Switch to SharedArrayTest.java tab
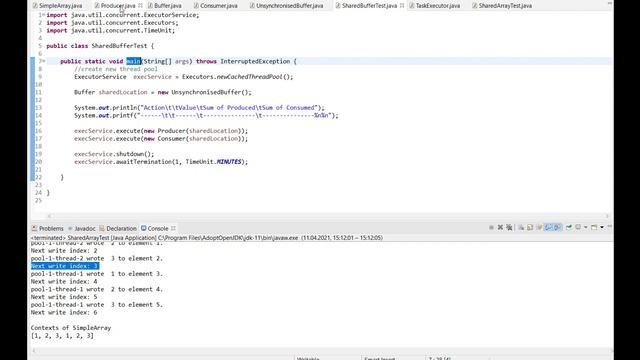The width and height of the screenshot is (640, 360). pos(502,6)
